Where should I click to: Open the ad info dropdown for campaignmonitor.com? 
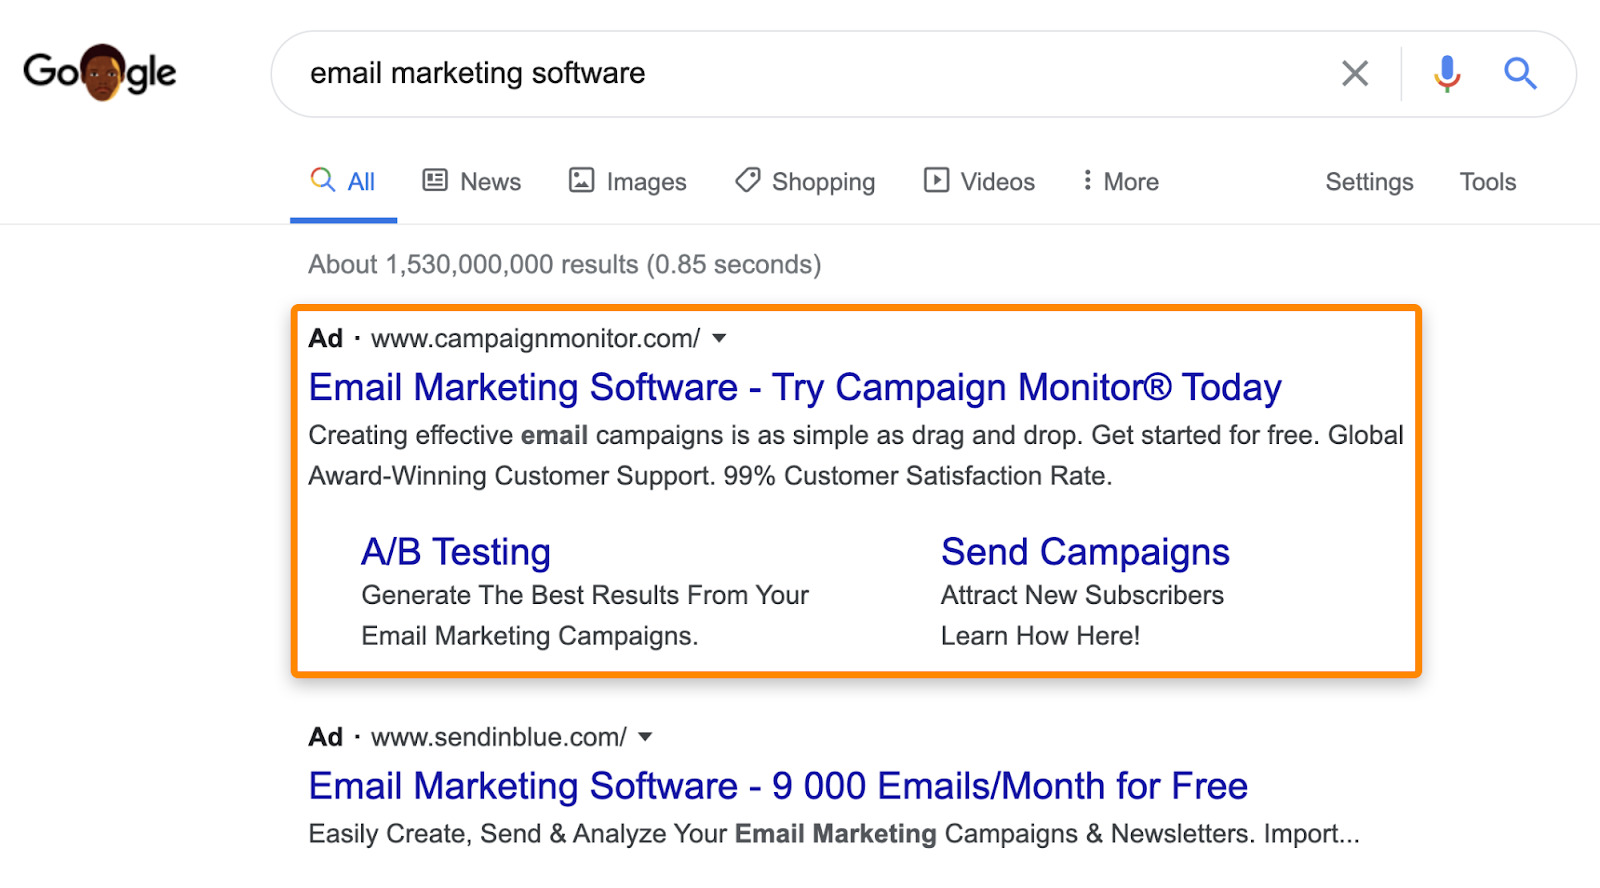pos(719,339)
